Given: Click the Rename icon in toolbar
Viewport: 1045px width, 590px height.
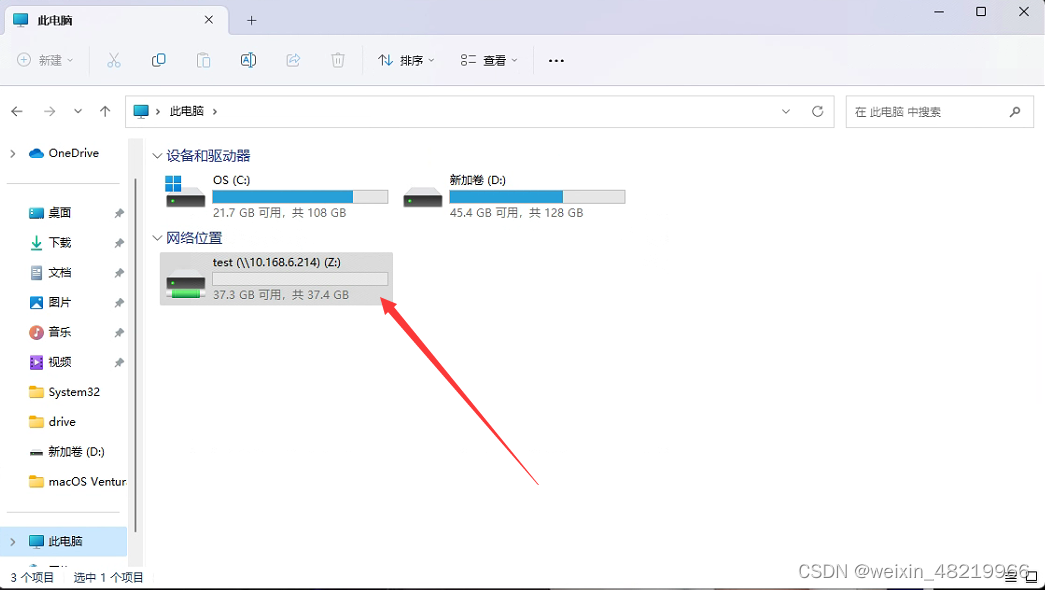Looking at the screenshot, I should coord(248,61).
